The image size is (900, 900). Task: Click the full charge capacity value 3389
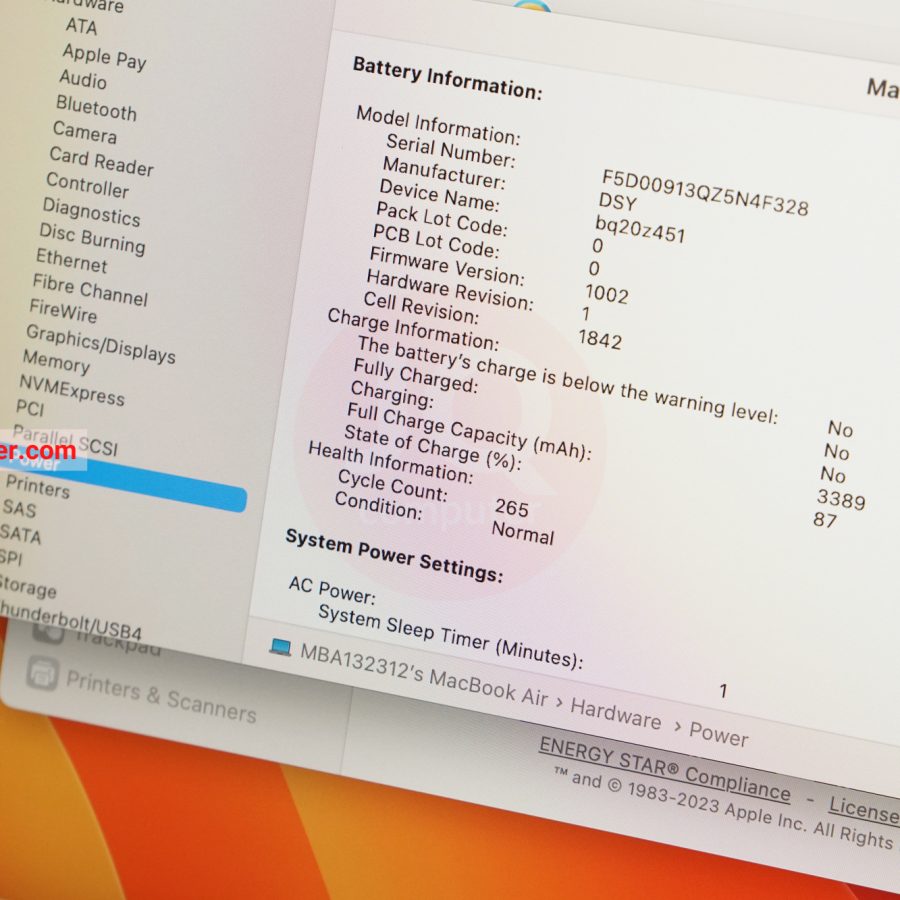(841, 499)
